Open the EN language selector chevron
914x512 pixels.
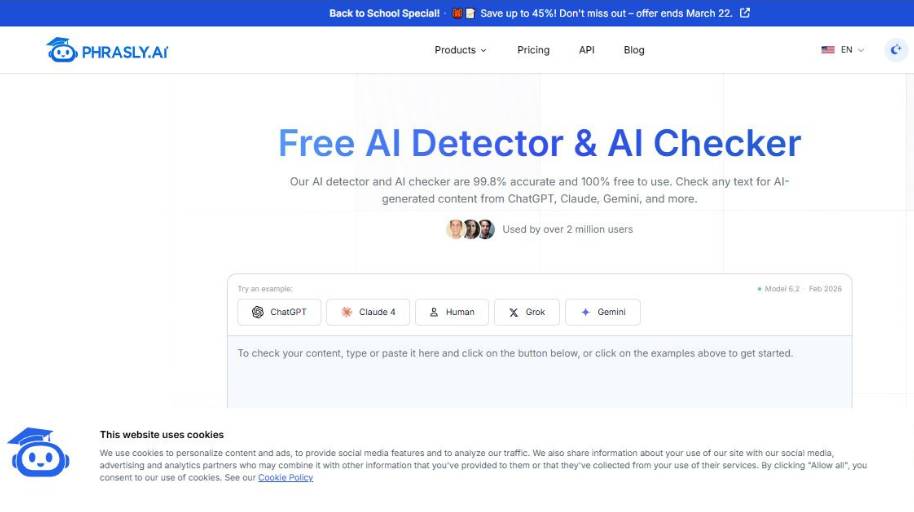pos(861,50)
